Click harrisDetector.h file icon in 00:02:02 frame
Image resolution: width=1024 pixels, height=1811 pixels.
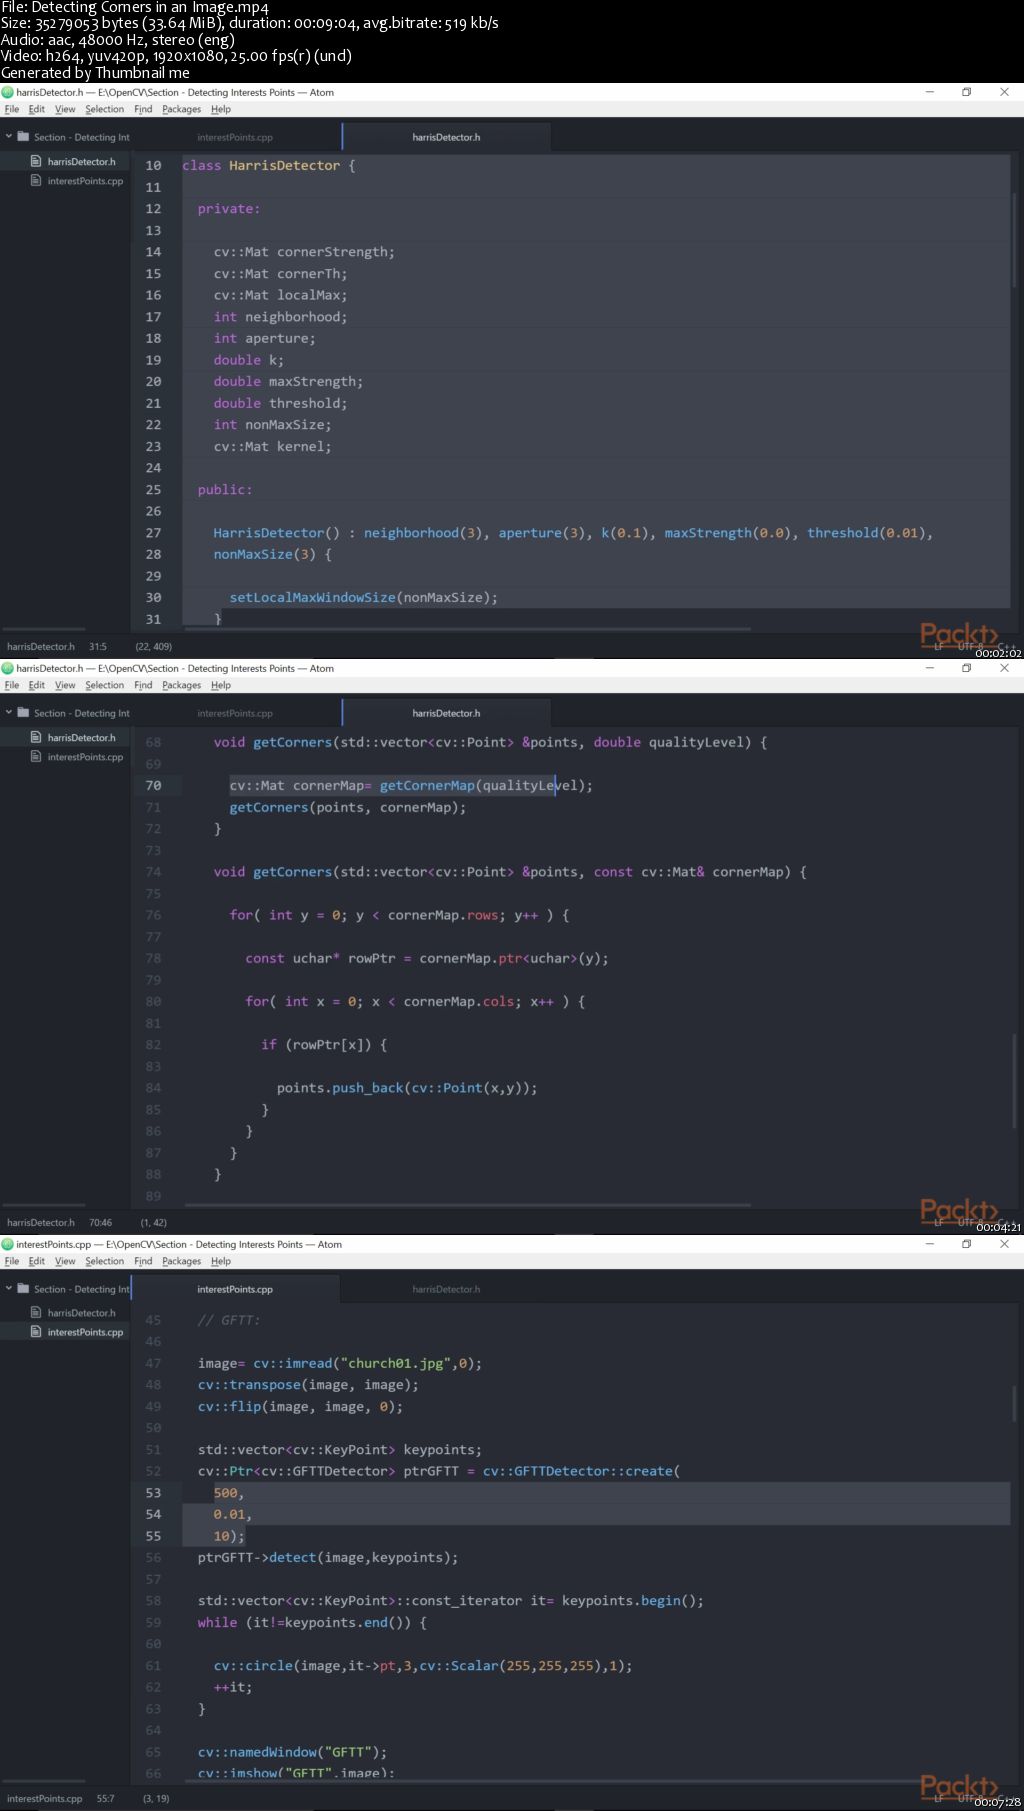point(36,161)
